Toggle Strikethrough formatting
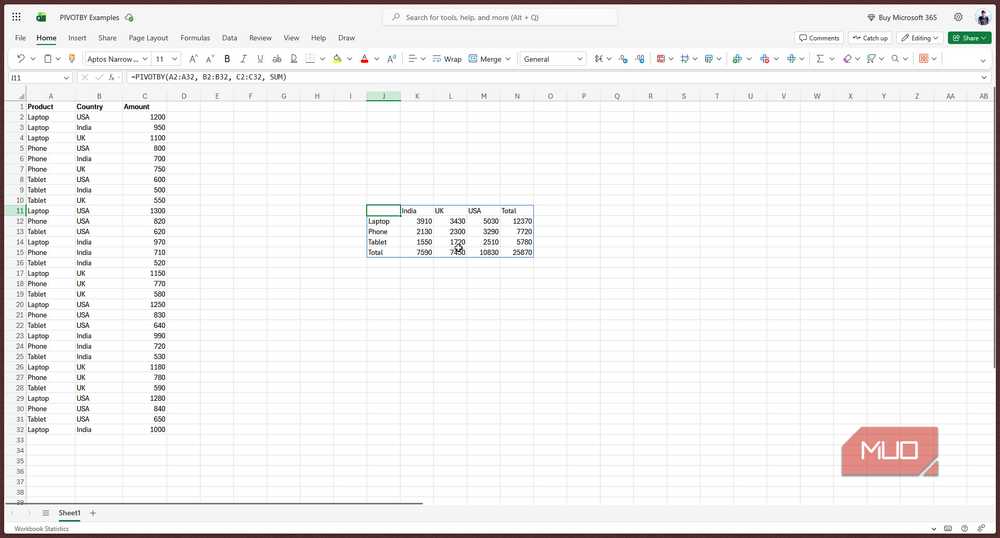The image size is (1000, 538). [277, 59]
